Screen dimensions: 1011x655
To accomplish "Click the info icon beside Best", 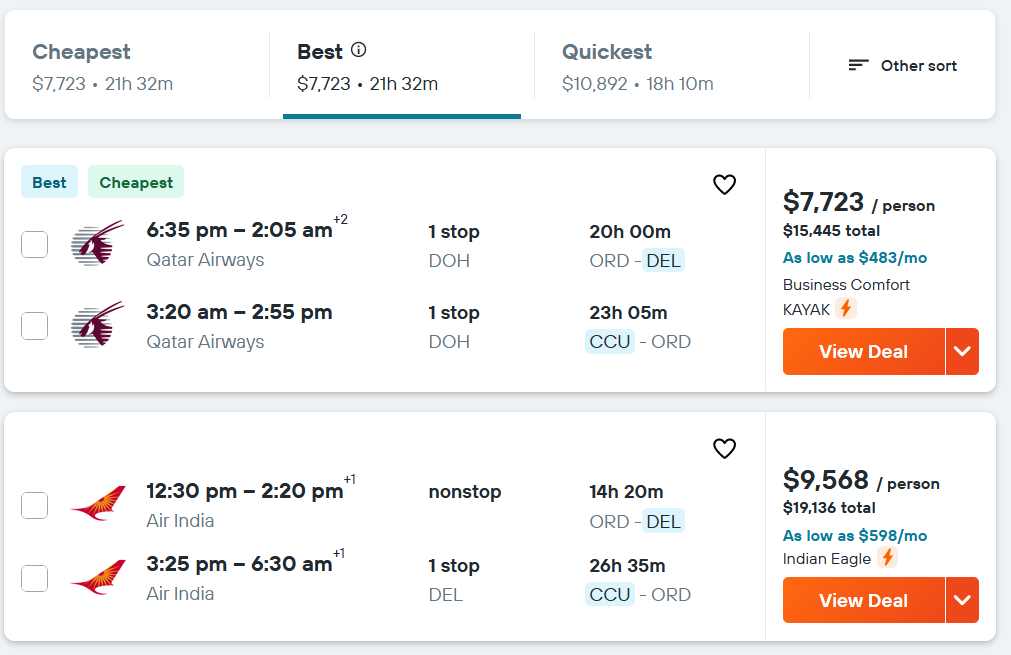I will [x=359, y=50].
